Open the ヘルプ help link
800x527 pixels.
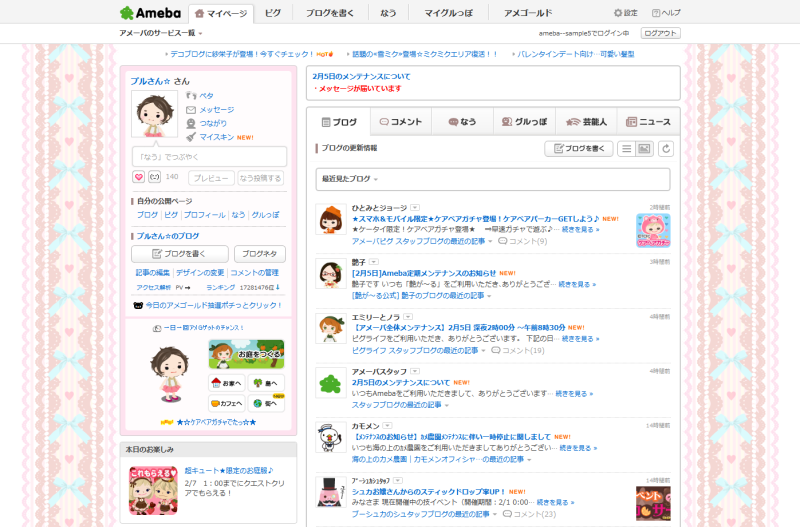tap(666, 13)
